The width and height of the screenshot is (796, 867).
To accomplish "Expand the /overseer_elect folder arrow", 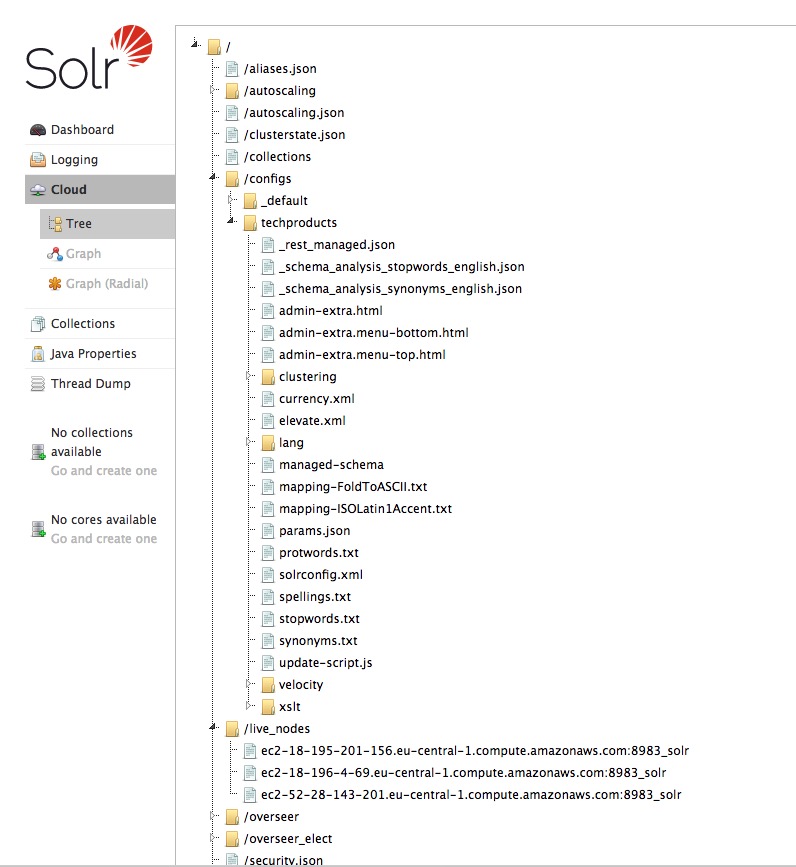I will [212, 838].
